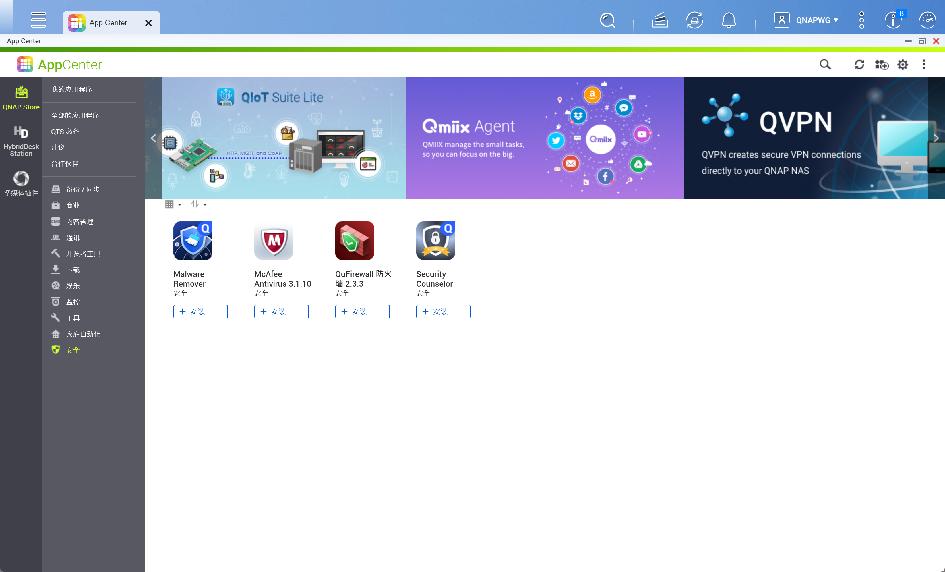Select the HybridDesk Station source

(x=21, y=140)
